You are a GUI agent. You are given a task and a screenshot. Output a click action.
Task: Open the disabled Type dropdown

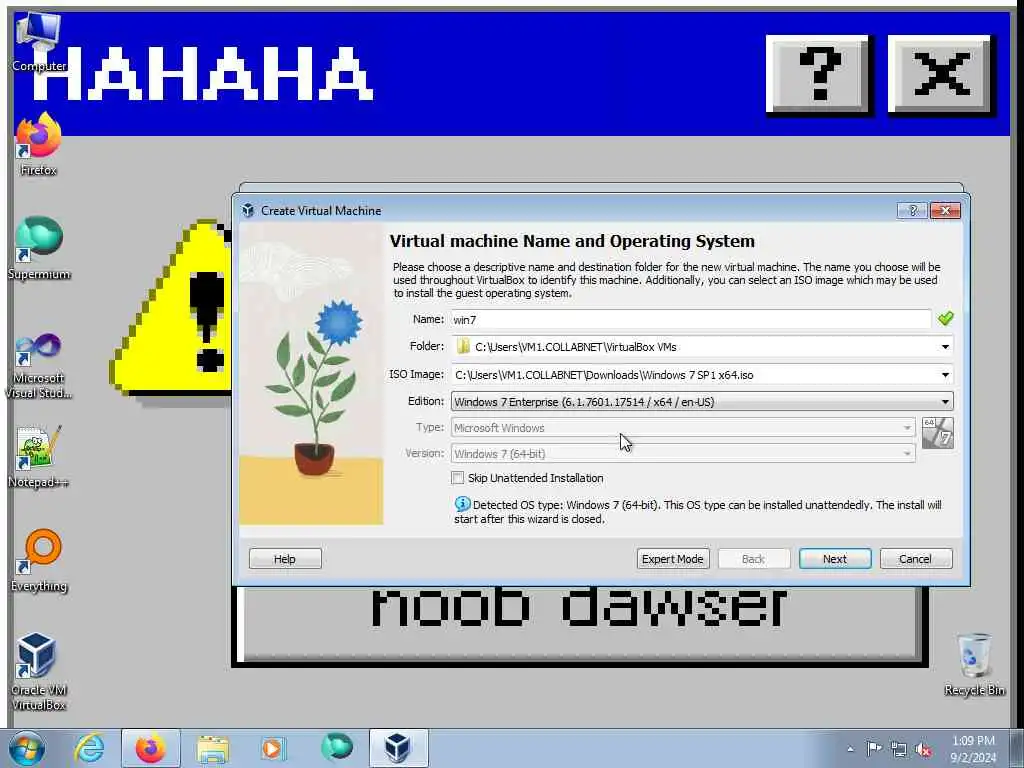coord(683,428)
